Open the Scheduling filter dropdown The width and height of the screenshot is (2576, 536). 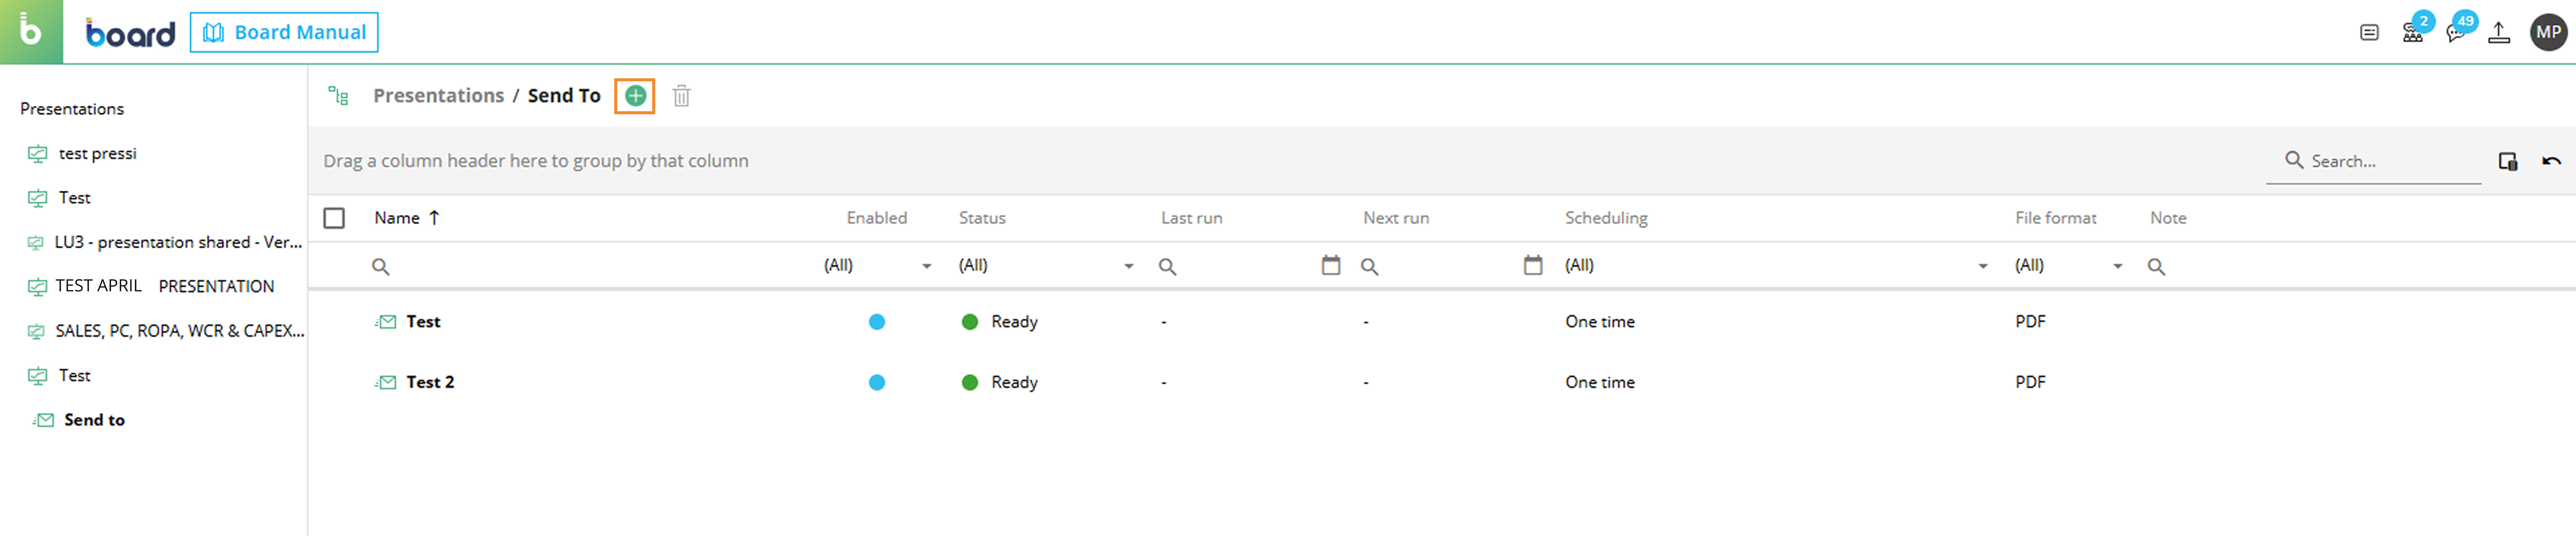click(1776, 266)
